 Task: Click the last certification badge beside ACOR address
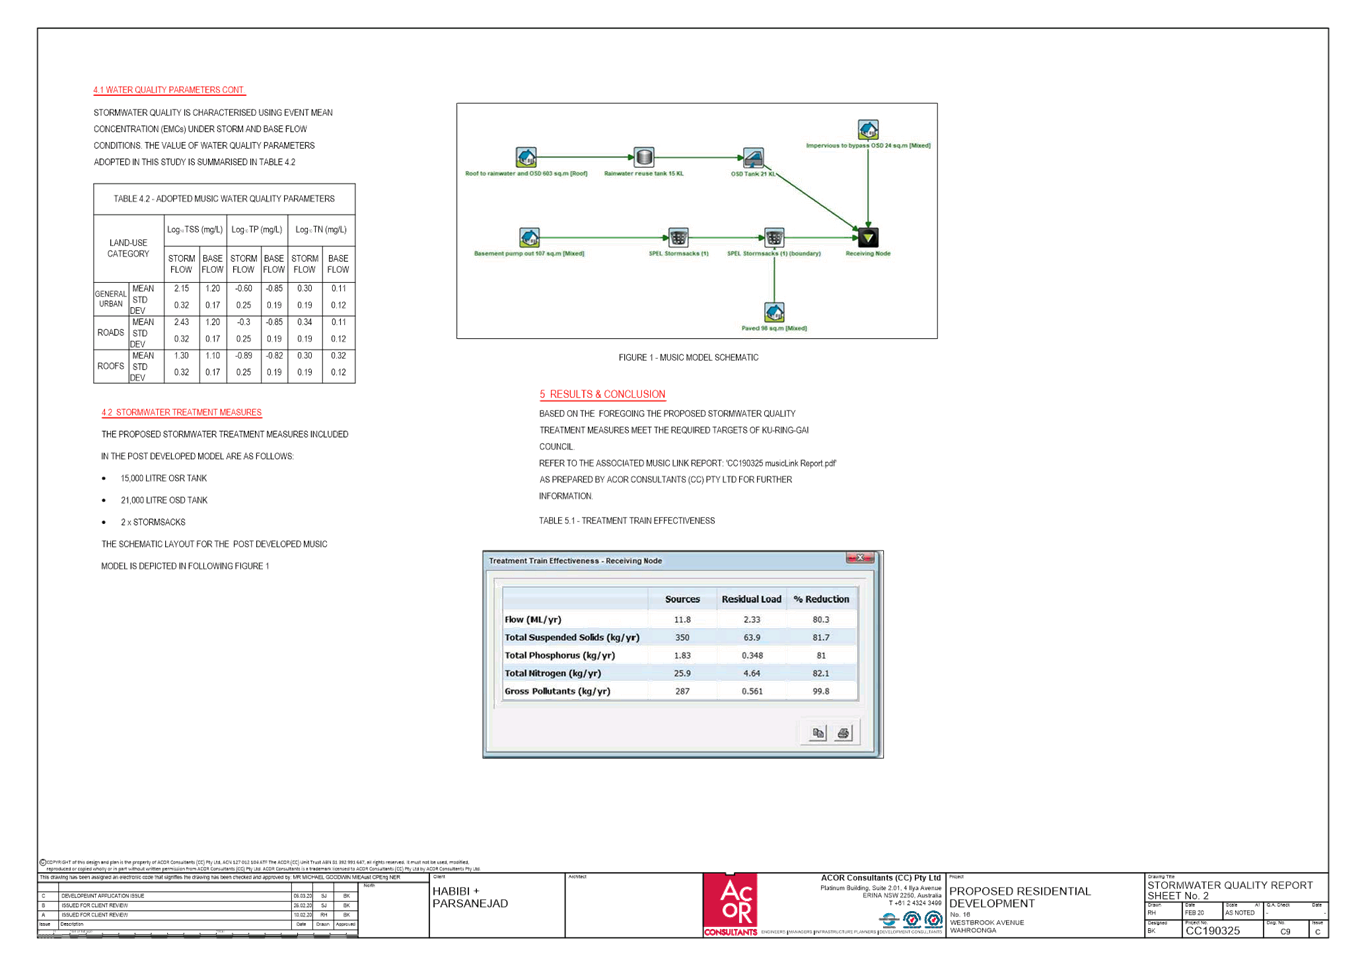933,919
